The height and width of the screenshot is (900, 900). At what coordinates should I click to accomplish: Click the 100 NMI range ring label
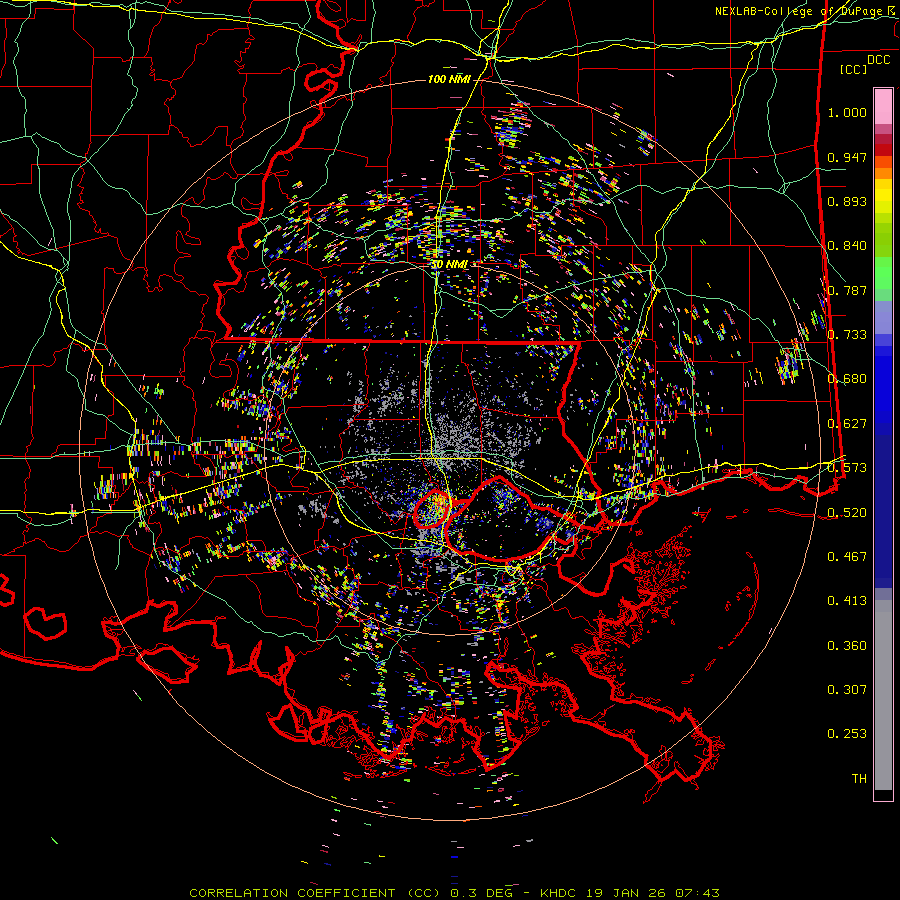(449, 79)
